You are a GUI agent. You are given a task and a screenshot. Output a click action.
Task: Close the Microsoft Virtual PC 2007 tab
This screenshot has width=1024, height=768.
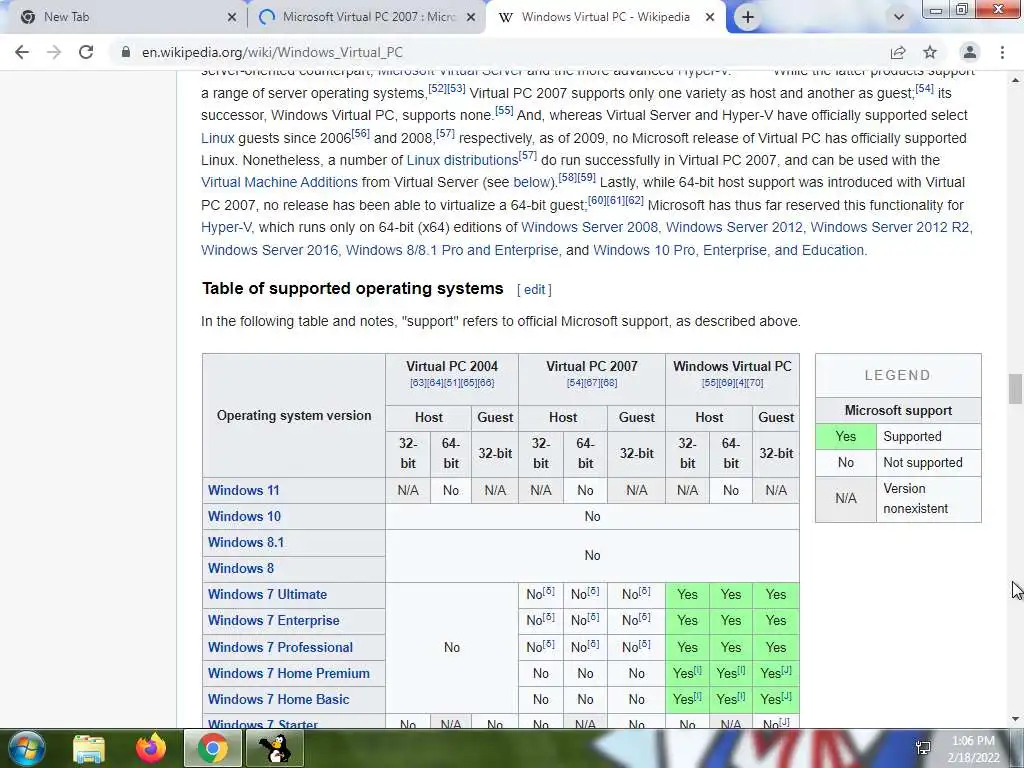pos(471,18)
